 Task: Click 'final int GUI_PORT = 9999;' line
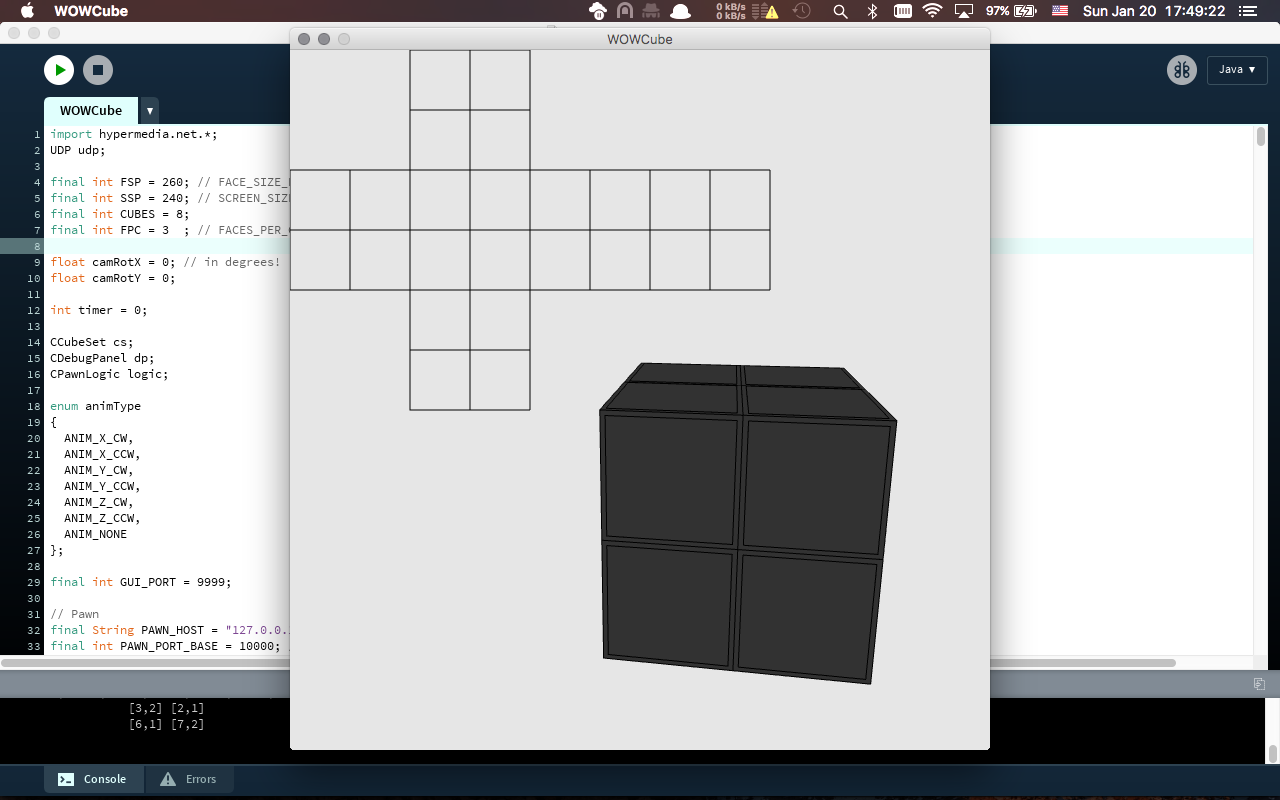(x=140, y=582)
